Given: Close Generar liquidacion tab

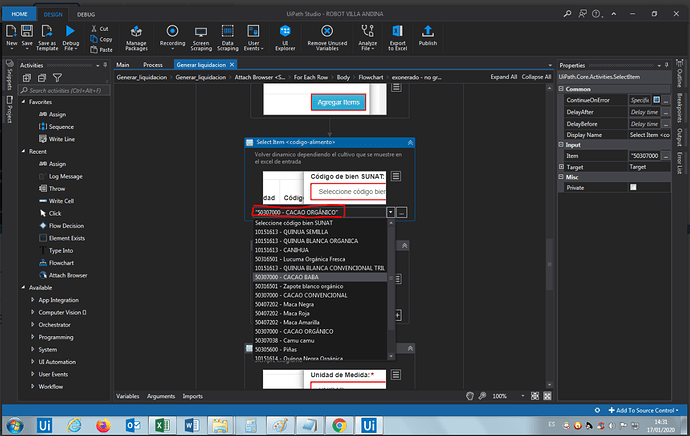Looking at the screenshot, I should [x=232, y=65].
